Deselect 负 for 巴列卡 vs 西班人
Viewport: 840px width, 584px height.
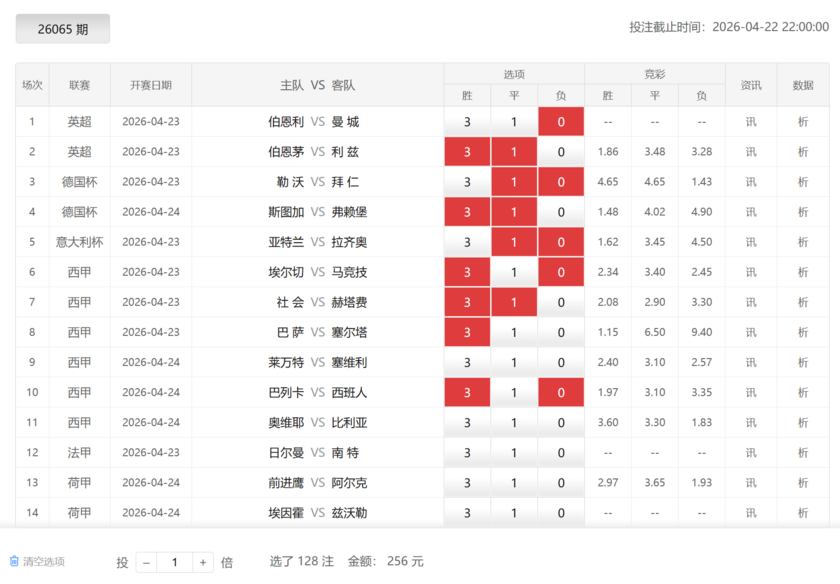pos(561,391)
